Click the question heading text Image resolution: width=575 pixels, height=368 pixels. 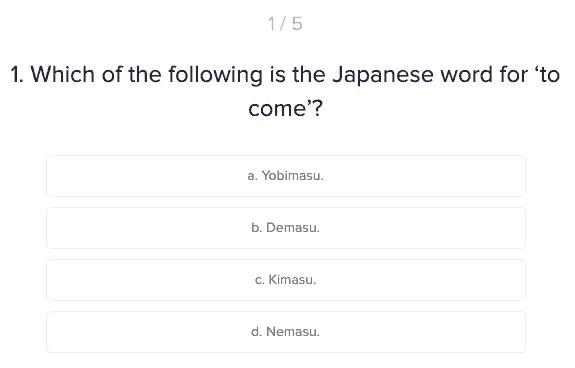(285, 91)
